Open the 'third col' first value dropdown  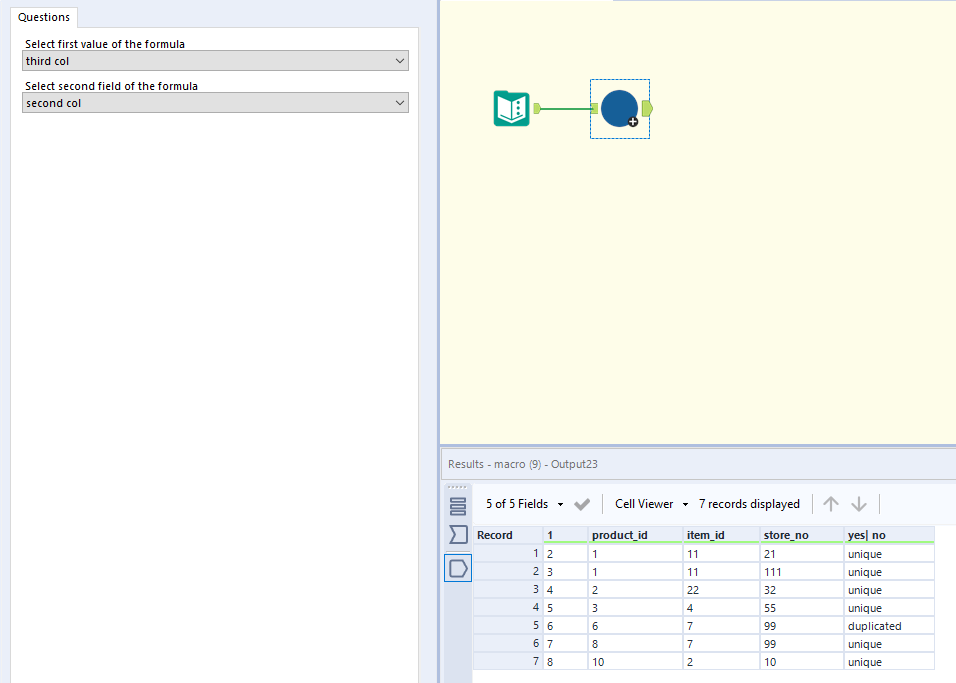[215, 60]
